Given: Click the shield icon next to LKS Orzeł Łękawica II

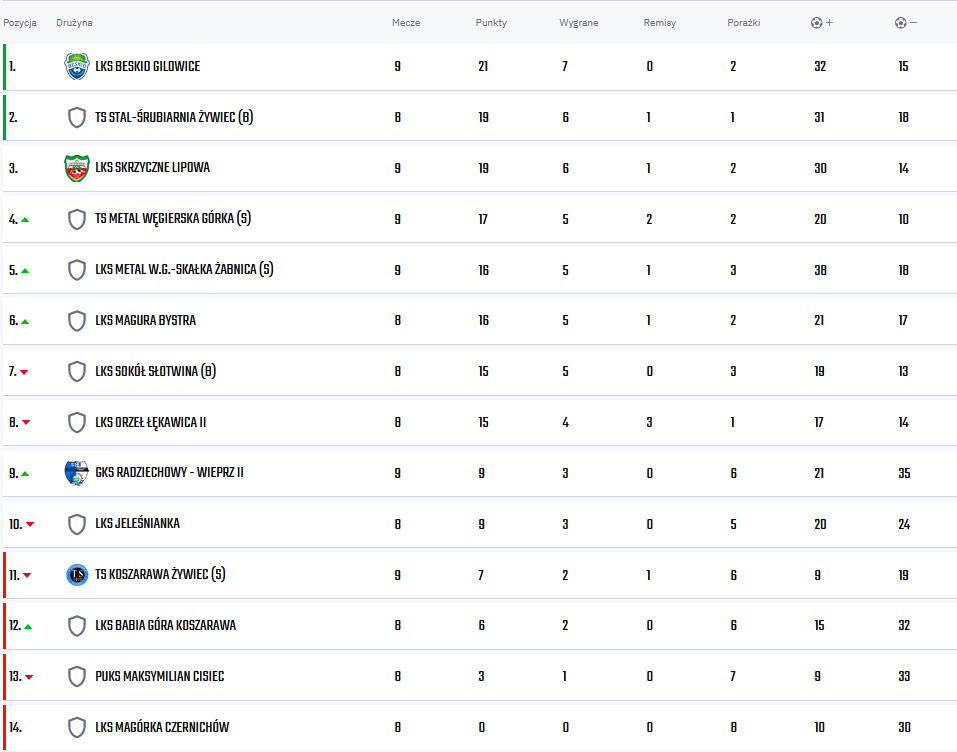Looking at the screenshot, I should (77, 422).
